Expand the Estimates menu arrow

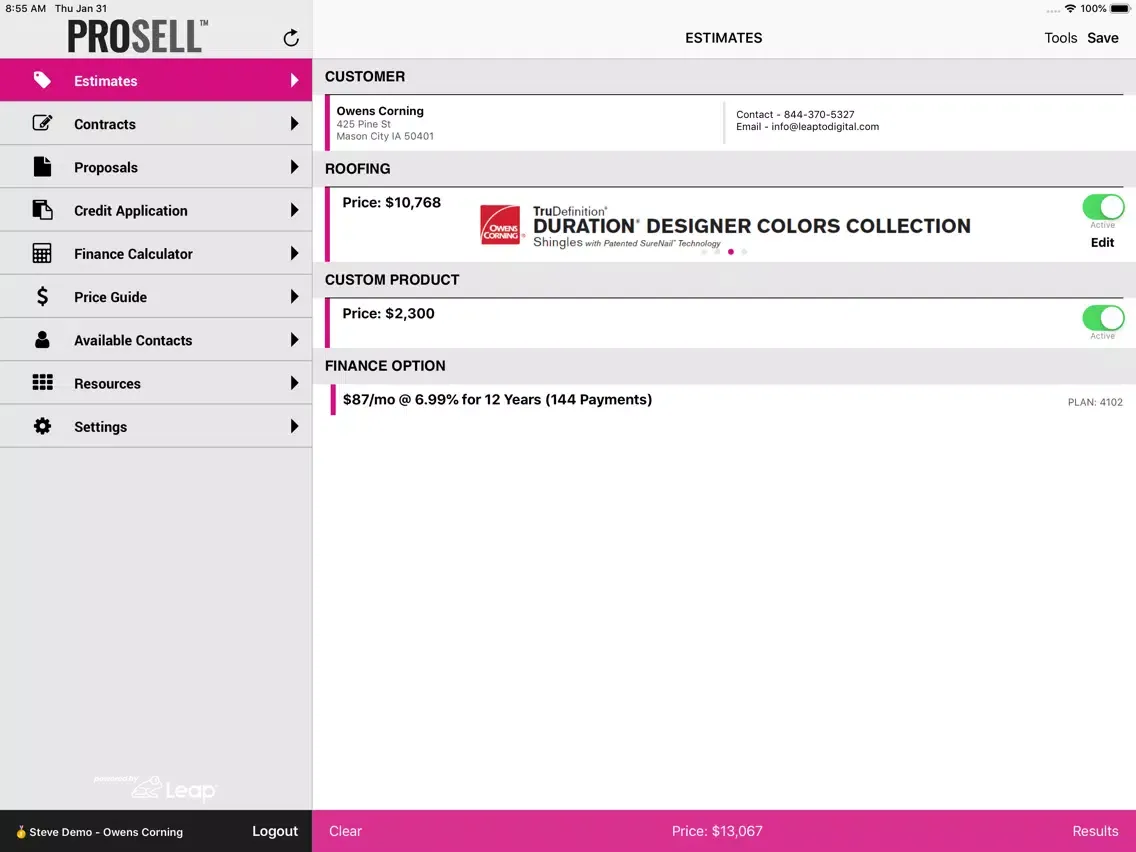pos(294,80)
